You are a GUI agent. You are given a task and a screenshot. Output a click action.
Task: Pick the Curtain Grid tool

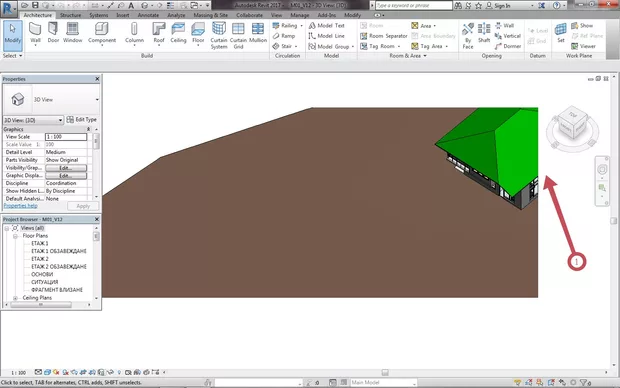(x=238, y=36)
